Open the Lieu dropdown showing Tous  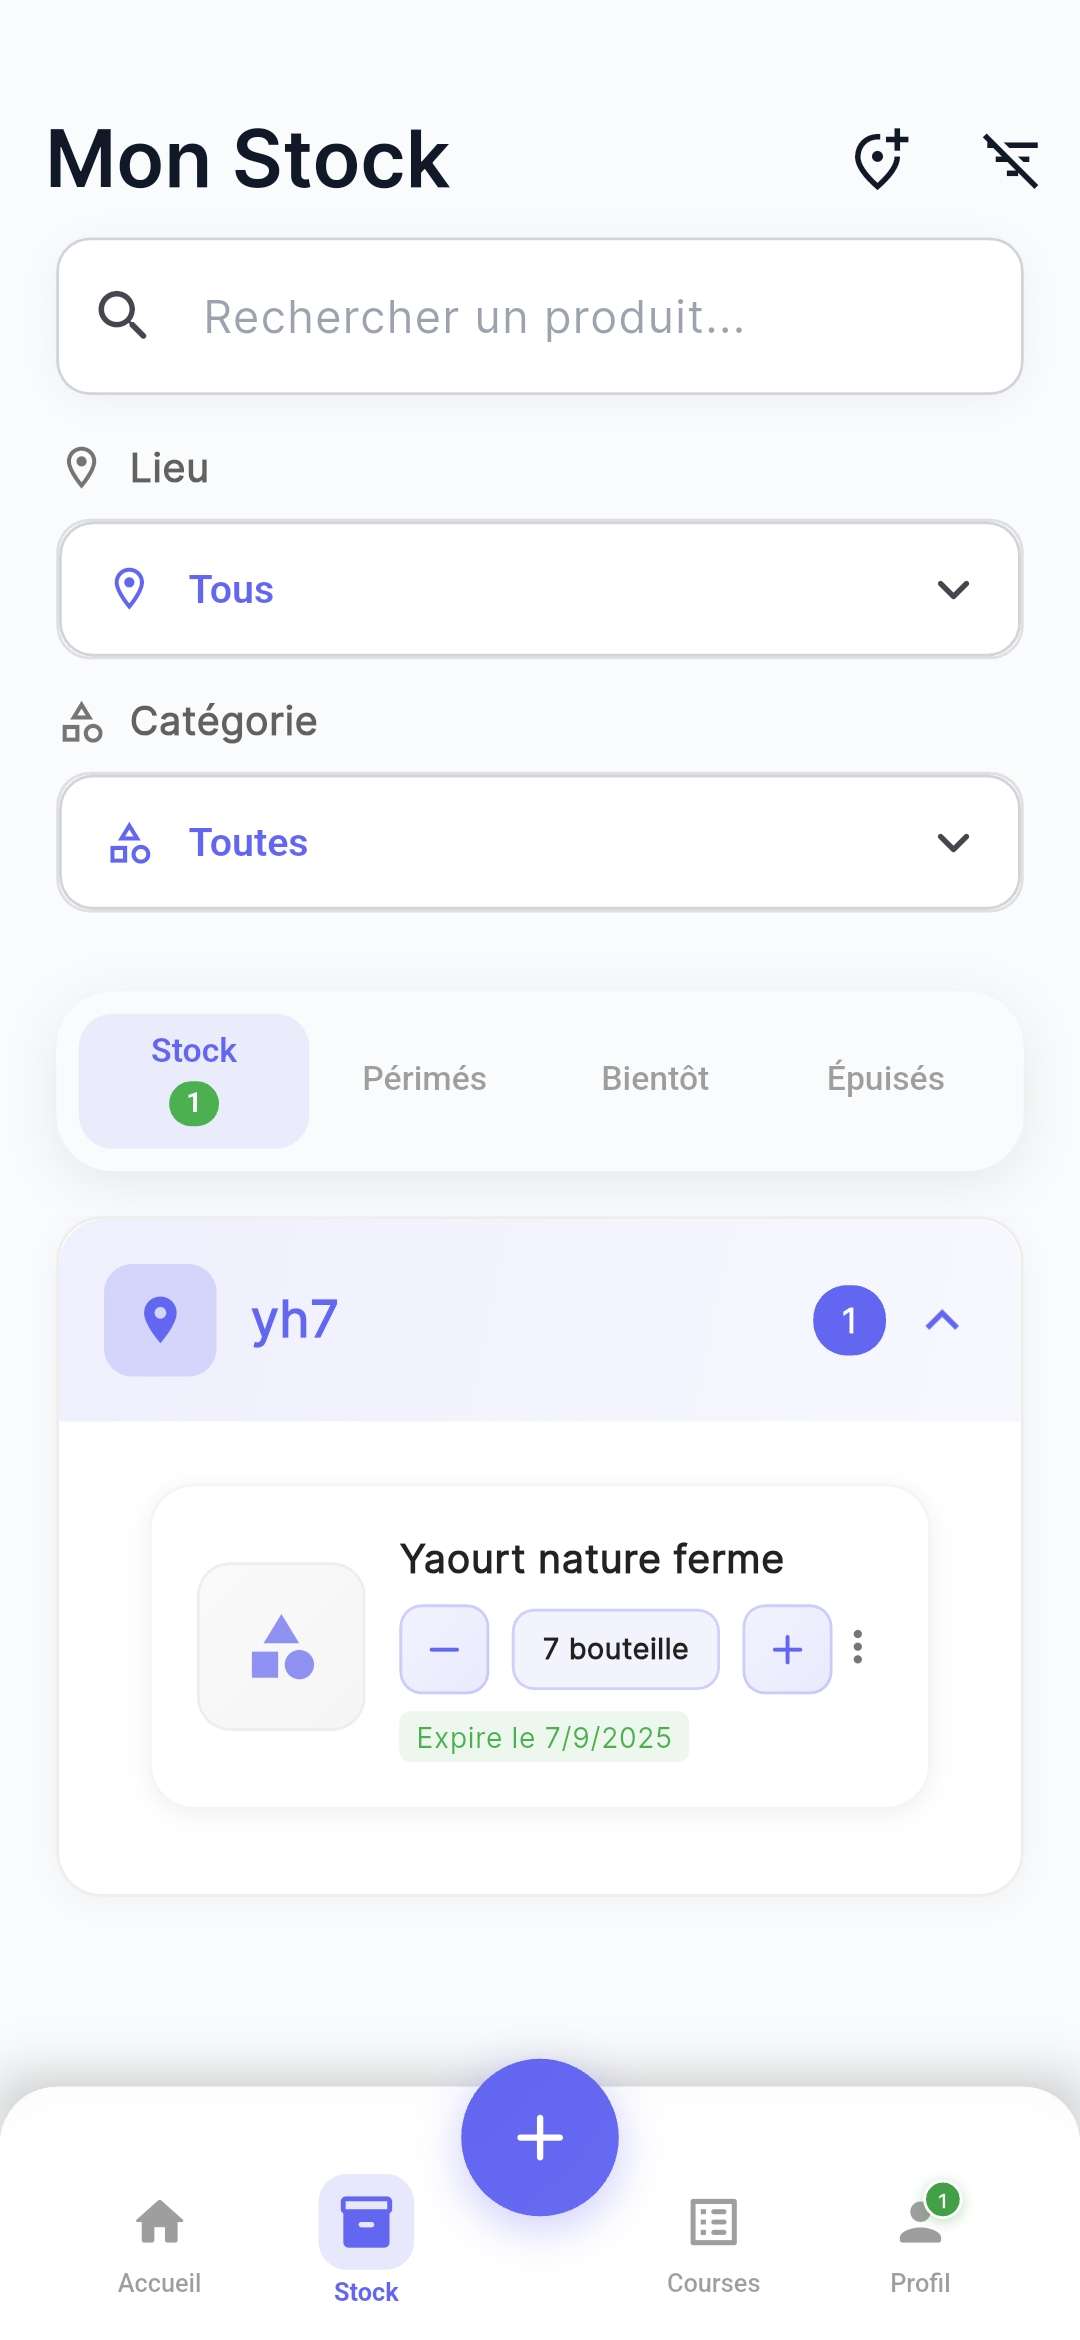point(540,589)
